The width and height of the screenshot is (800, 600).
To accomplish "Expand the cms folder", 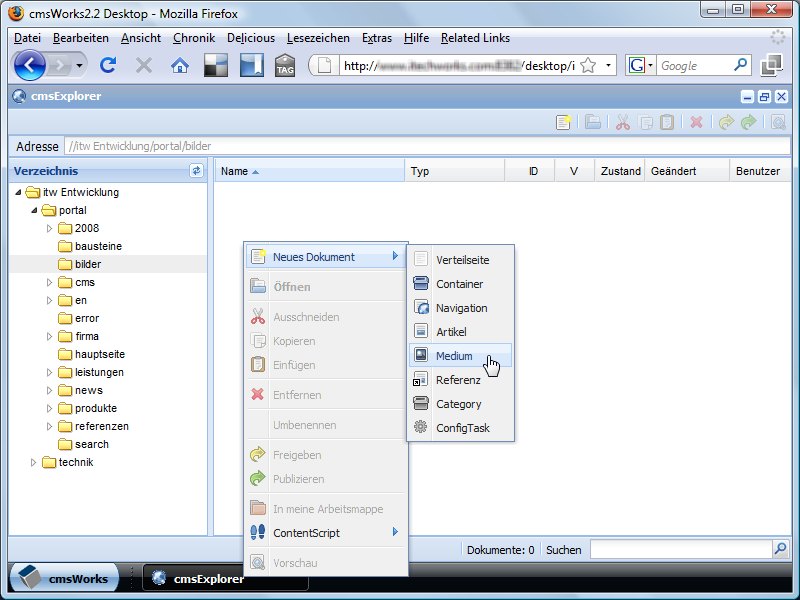I will click(x=49, y=282).
